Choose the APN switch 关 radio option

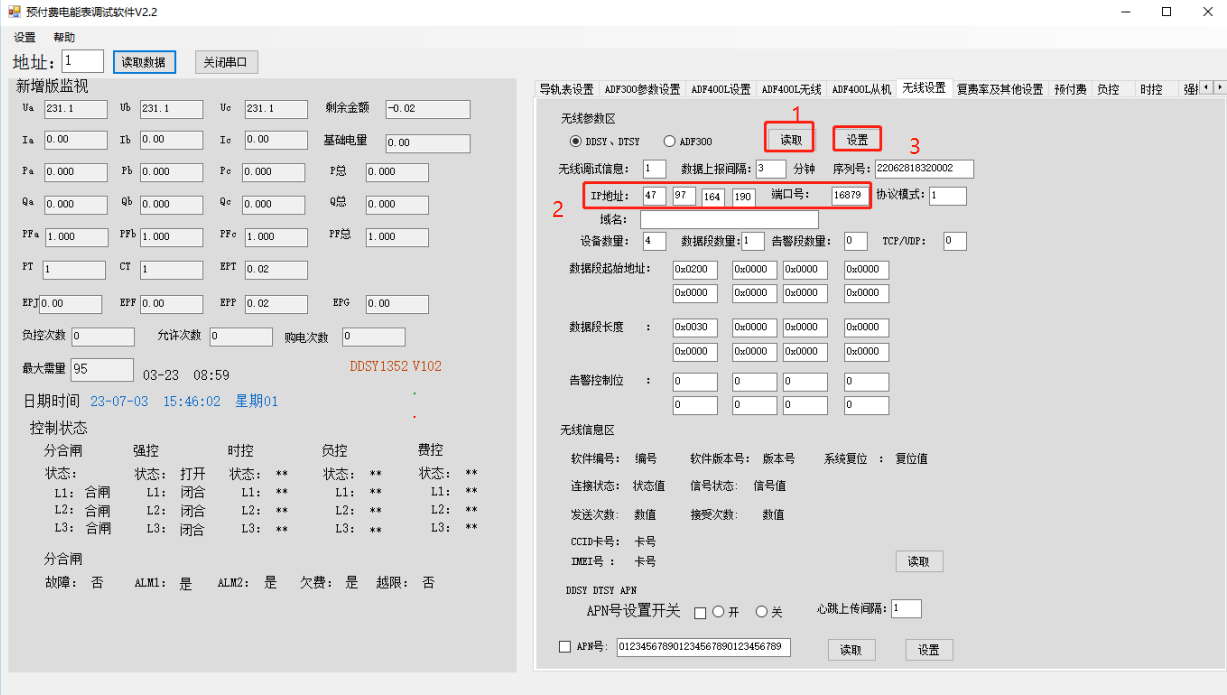tap(761, 612)
